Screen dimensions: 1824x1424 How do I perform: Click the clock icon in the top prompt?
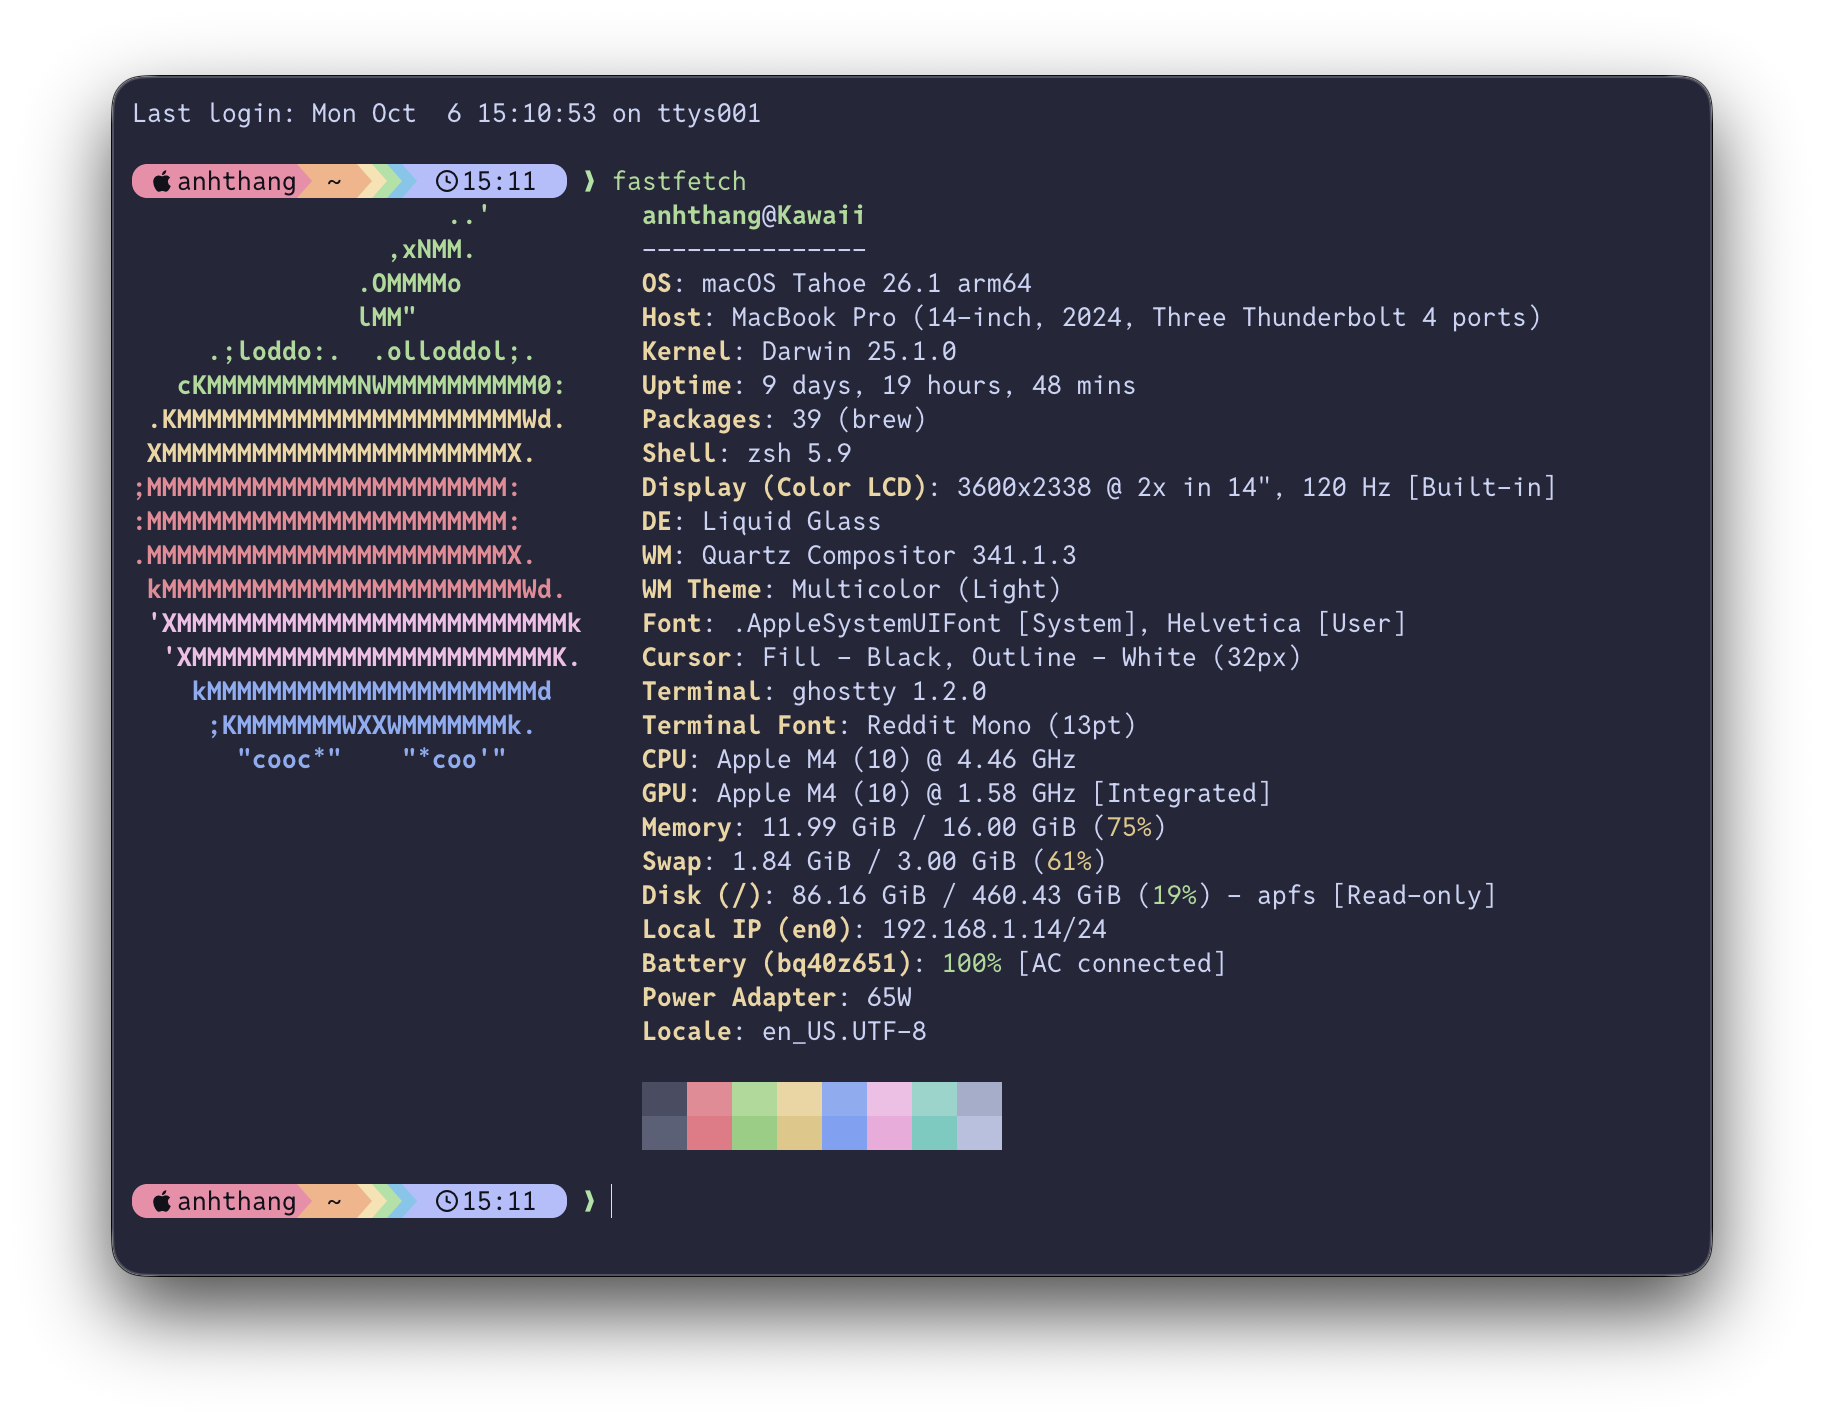pyautogui.click(x=447, y=181)
